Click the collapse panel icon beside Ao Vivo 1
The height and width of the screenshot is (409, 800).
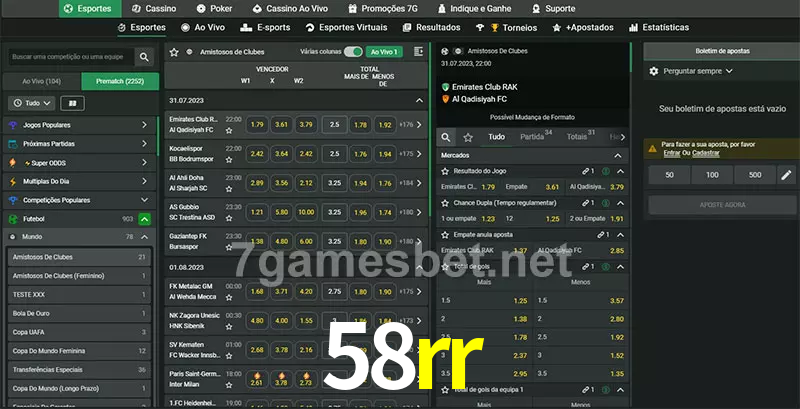click(417, 51)
